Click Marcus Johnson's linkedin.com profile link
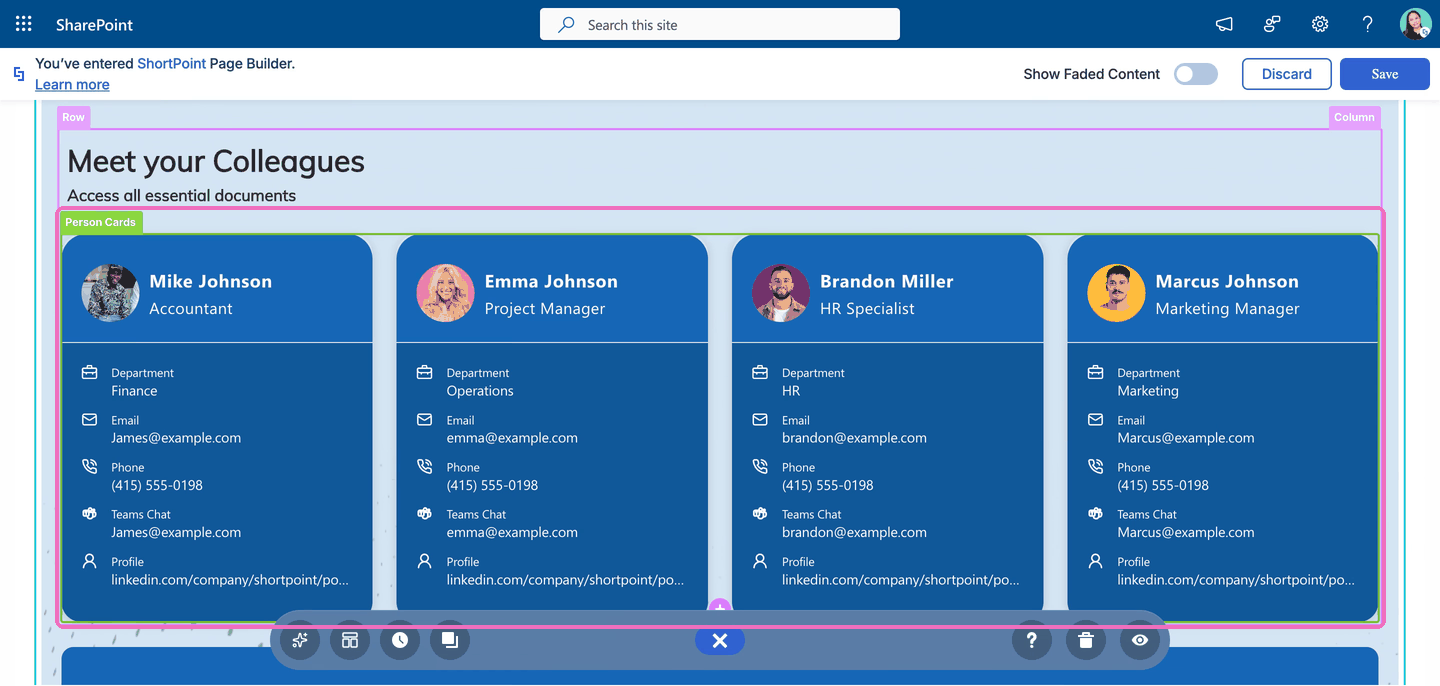This screenshot has width=1440, height=686. [x=1236, y=579]
